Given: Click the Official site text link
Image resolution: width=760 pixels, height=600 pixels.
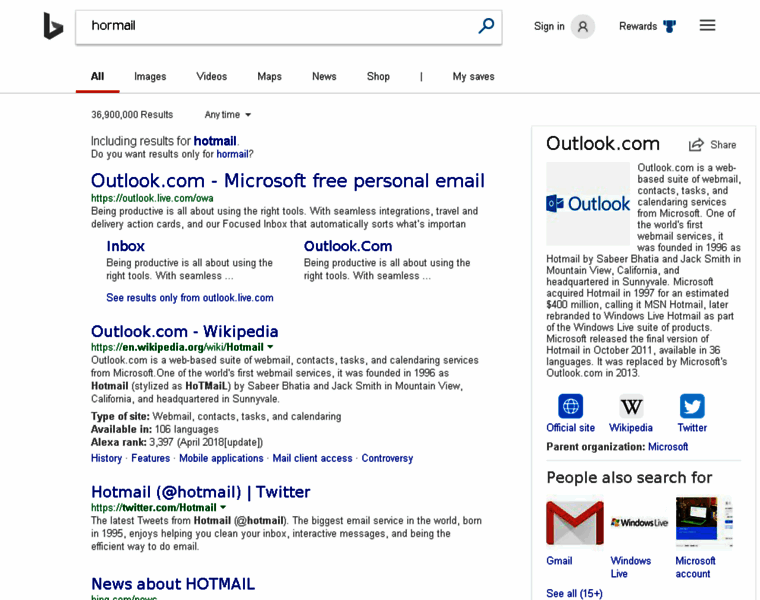Looking at the screenshot, I should pos(570,427).
